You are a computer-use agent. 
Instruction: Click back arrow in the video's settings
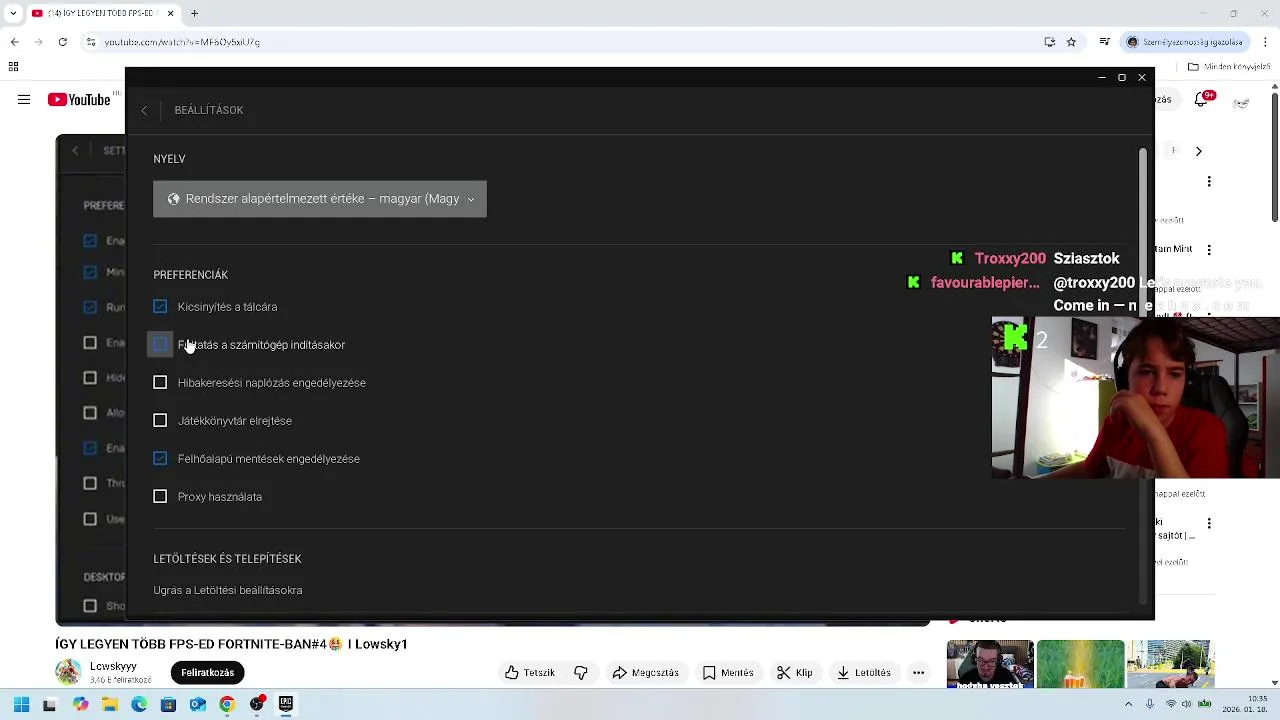[75, 150]
